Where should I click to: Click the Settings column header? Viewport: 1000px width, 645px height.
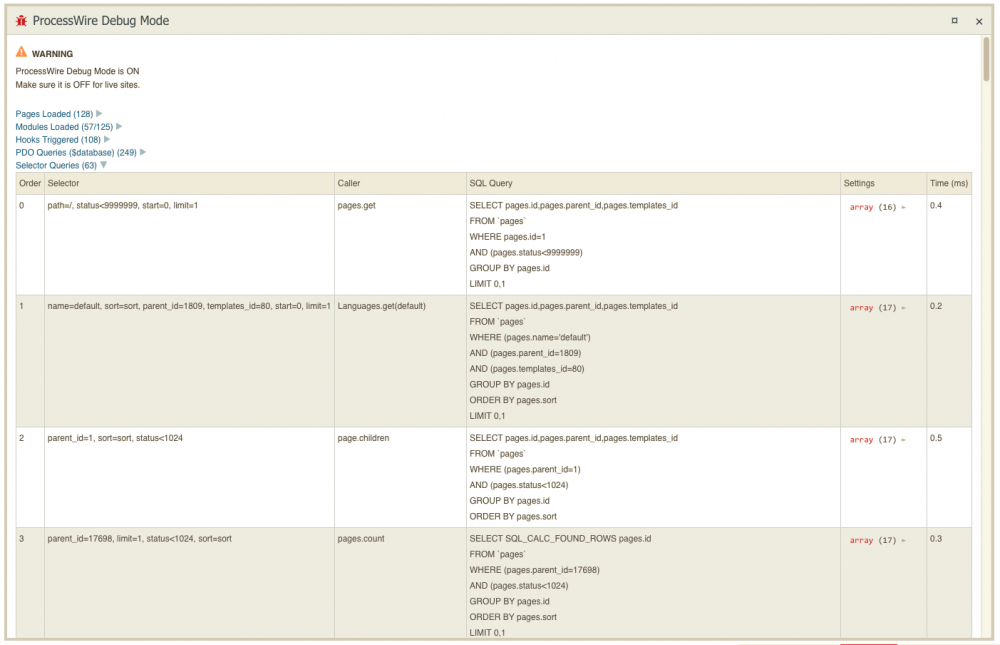(x=859, y=183)
